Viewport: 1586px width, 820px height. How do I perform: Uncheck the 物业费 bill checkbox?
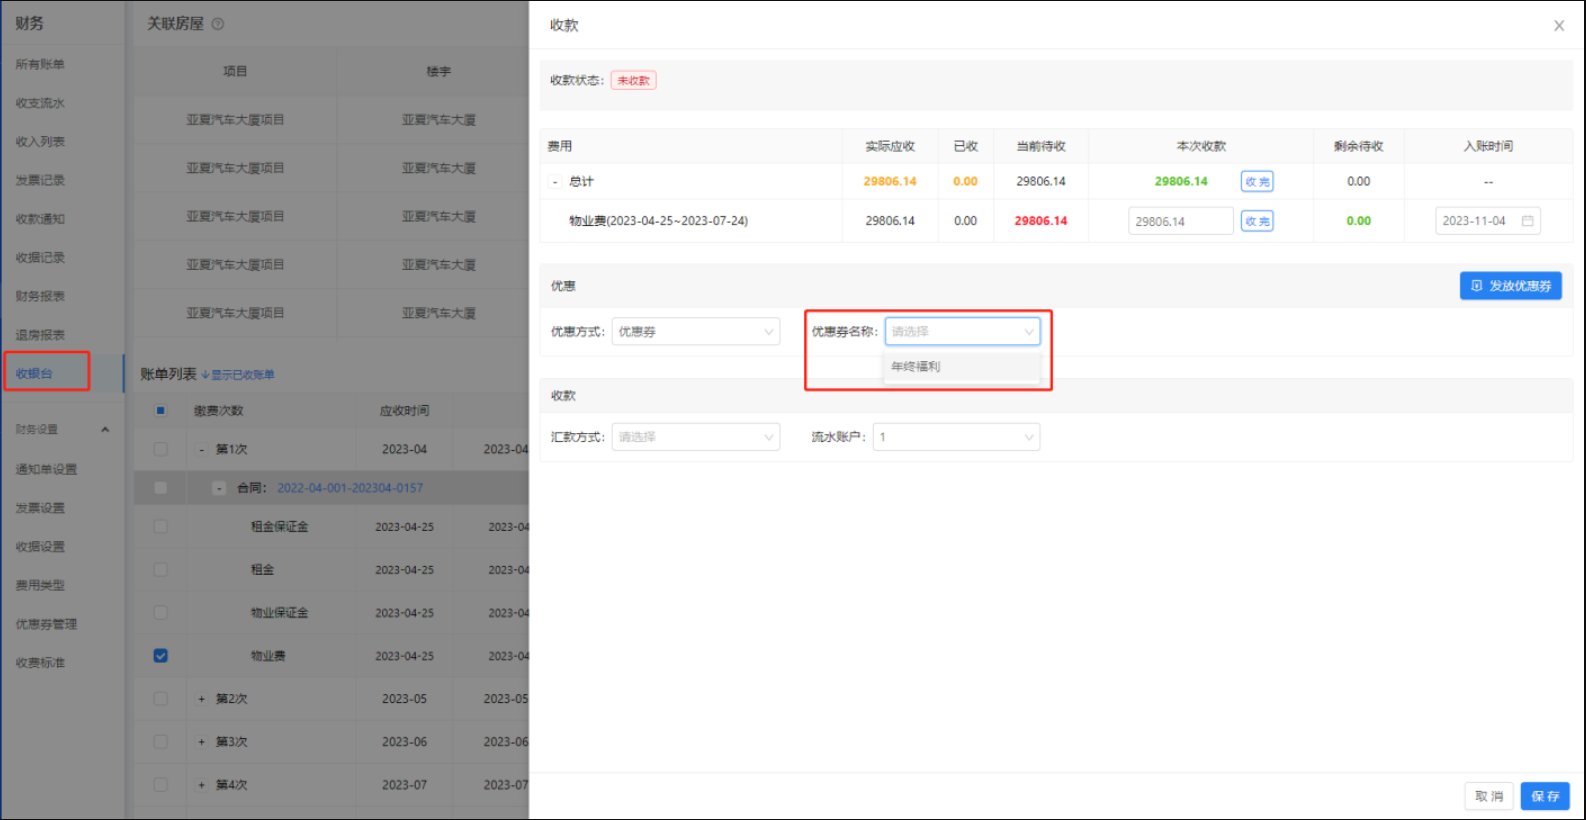click(160, 656)
